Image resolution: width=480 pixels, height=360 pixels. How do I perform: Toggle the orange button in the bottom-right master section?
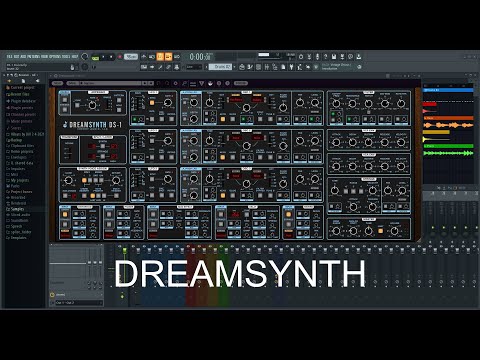380,231
